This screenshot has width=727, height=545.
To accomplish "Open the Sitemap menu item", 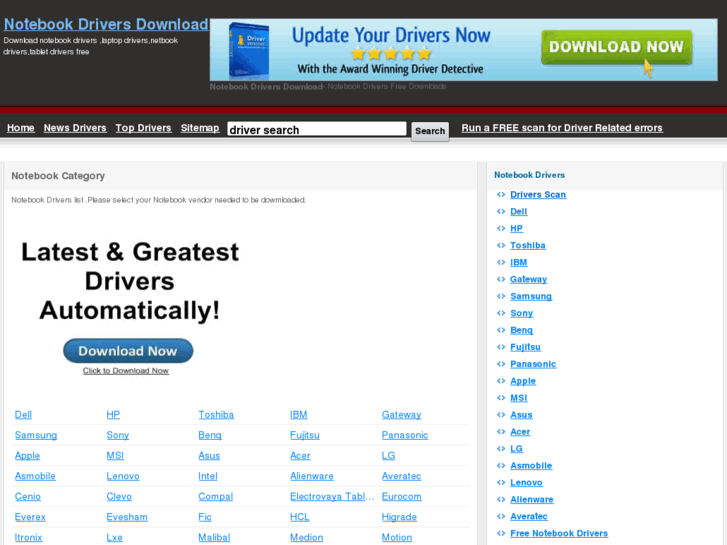I will pos(200,128).
